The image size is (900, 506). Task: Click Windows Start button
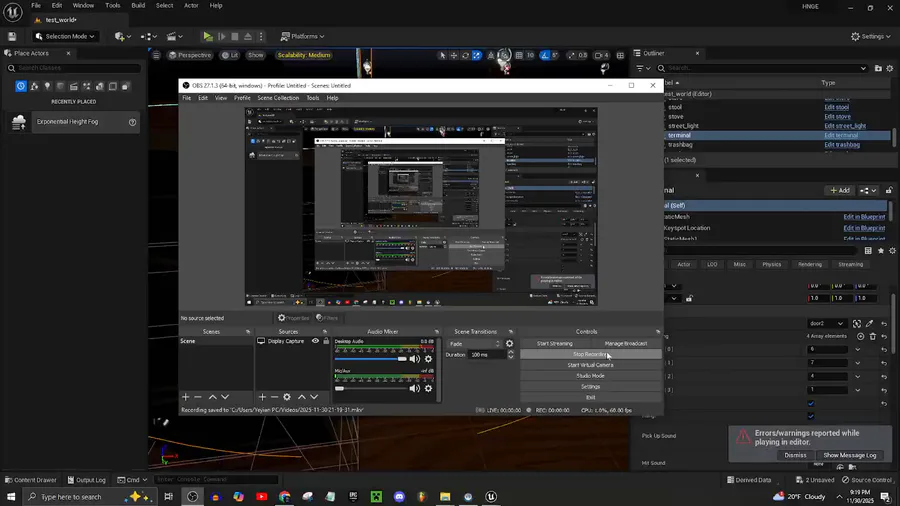[x=10, y=496]
